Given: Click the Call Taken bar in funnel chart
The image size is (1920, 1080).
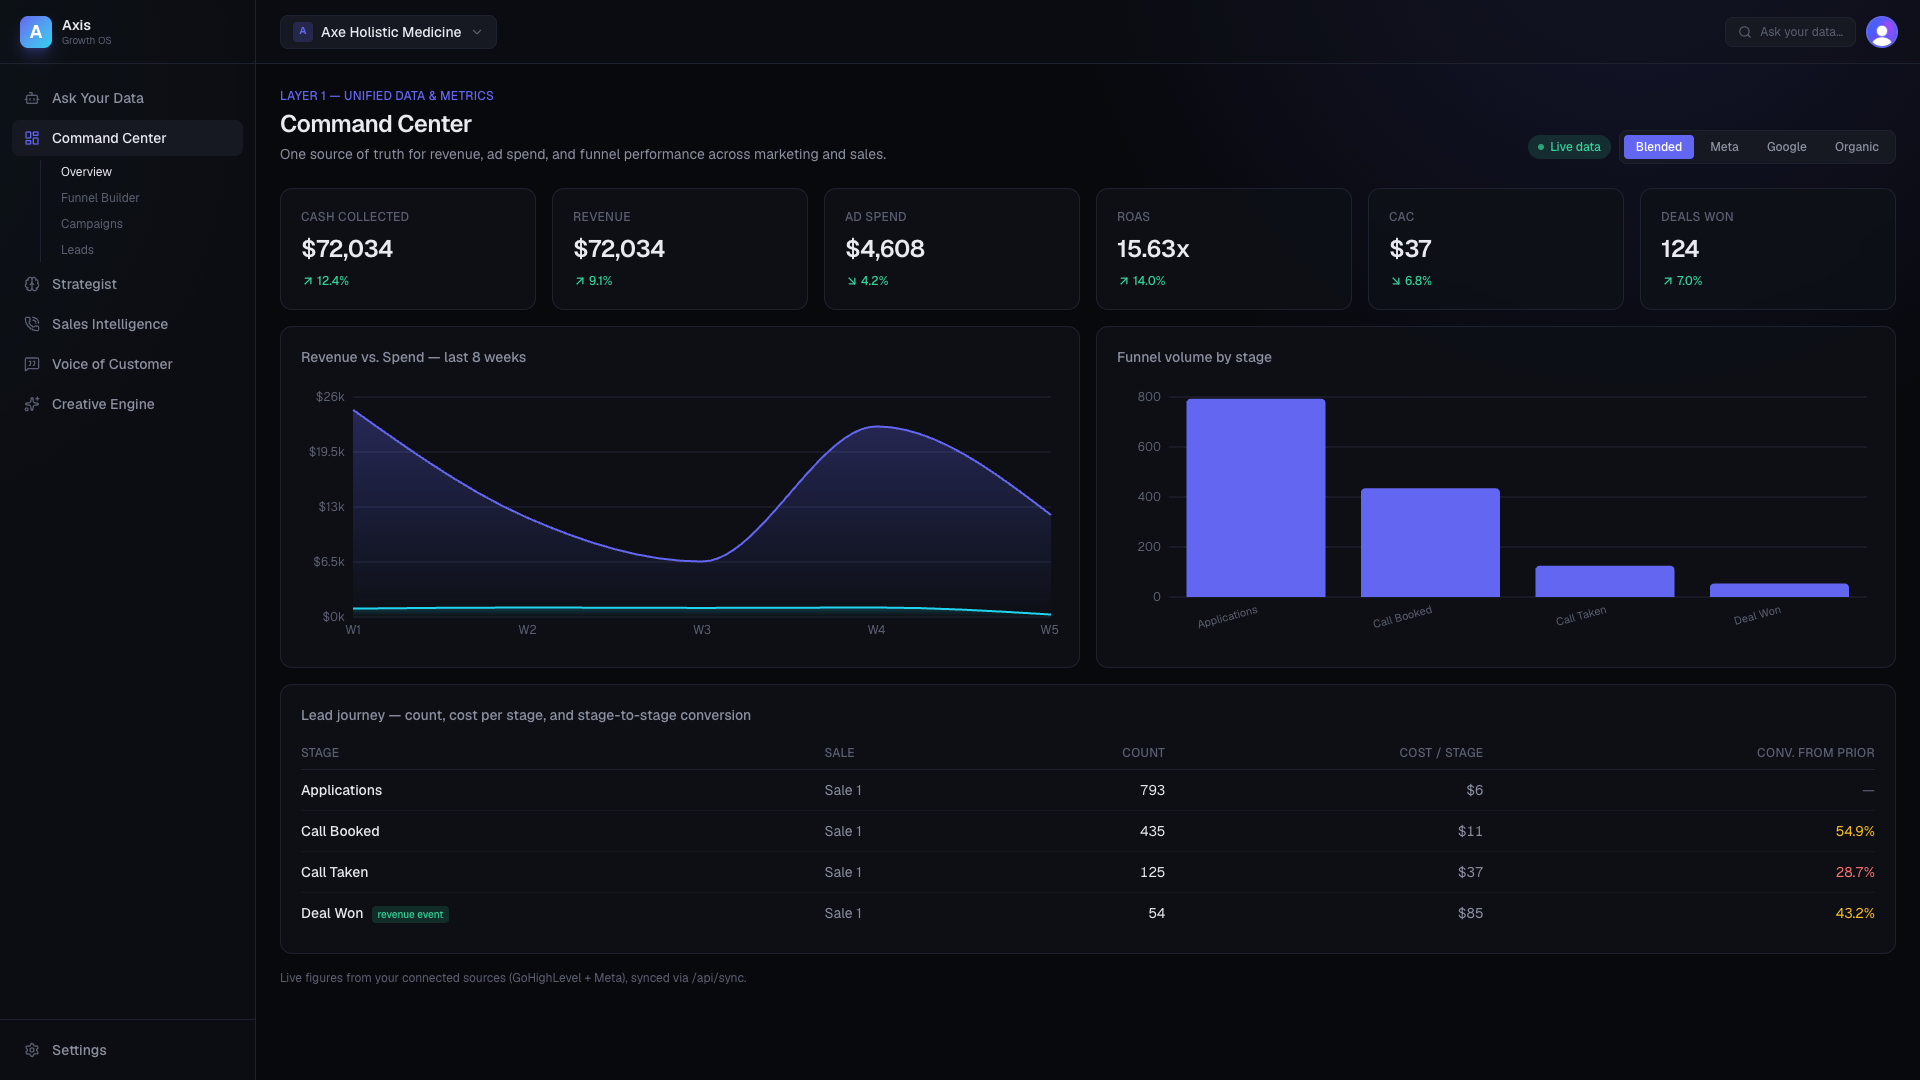Looking at the screenshot, I should 1605,582.
